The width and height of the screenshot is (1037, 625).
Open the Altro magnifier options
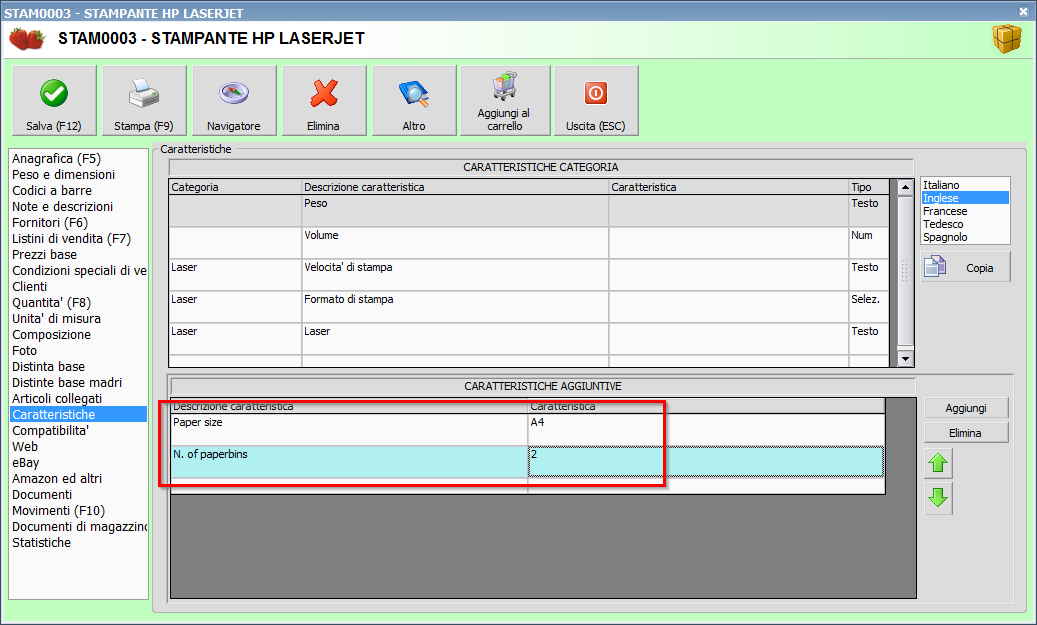[414, 101]
